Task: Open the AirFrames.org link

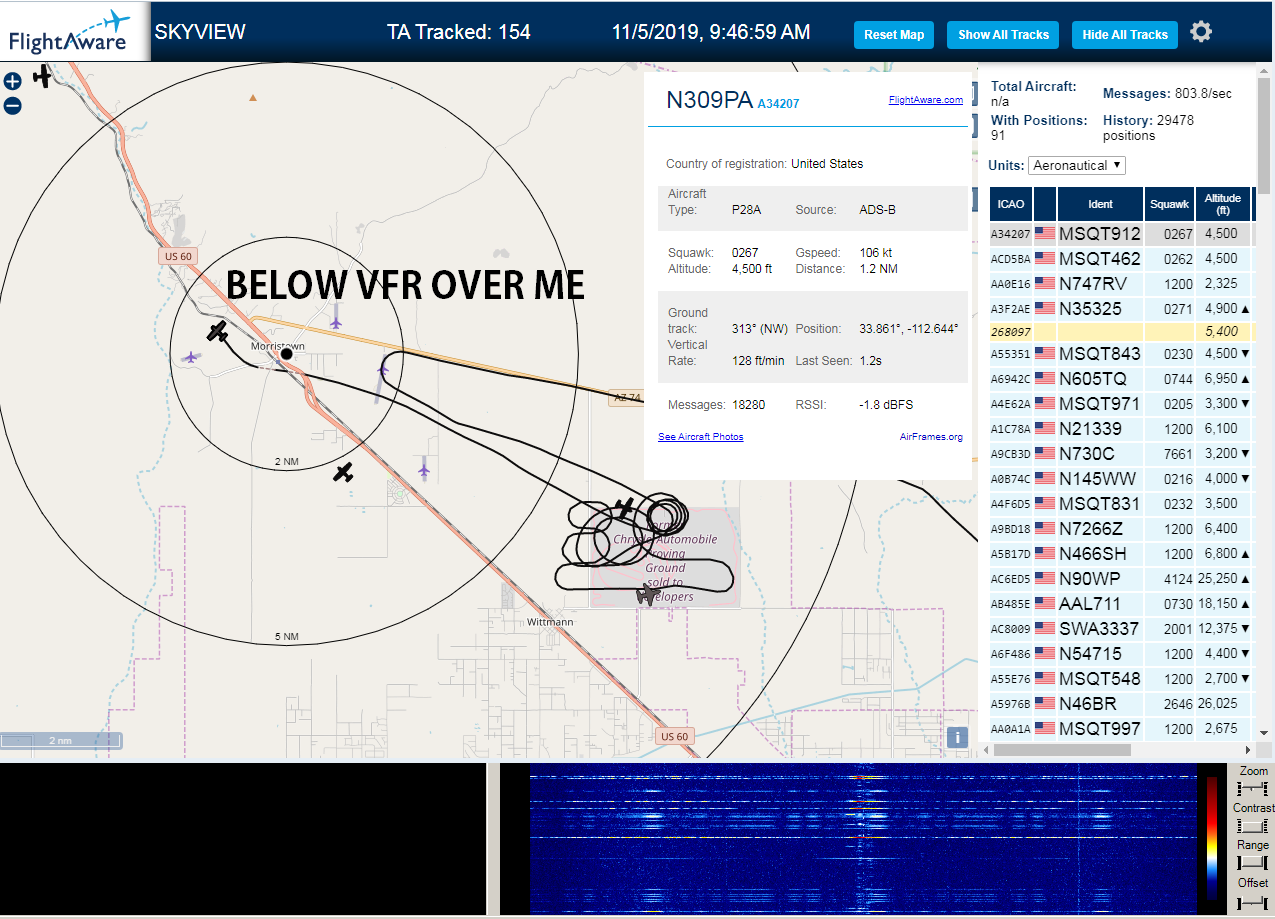Action: [x=931, y=437]
